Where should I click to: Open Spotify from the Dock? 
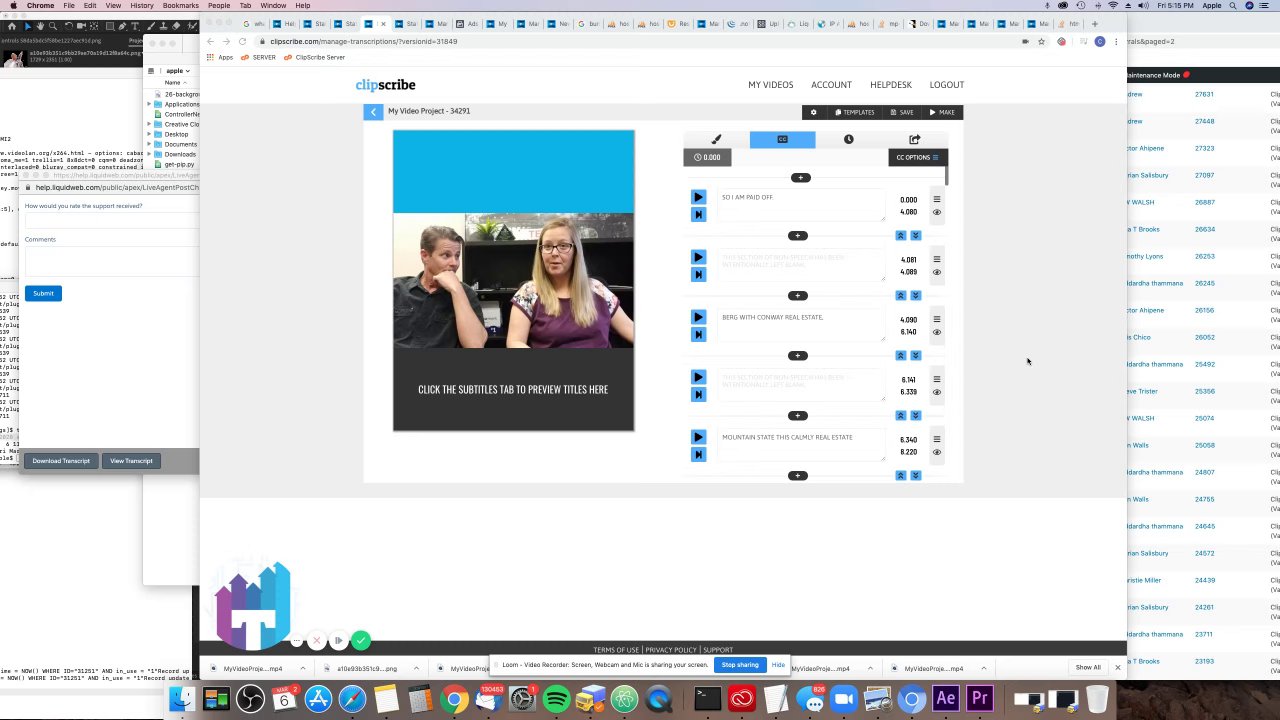click(557, 699)
